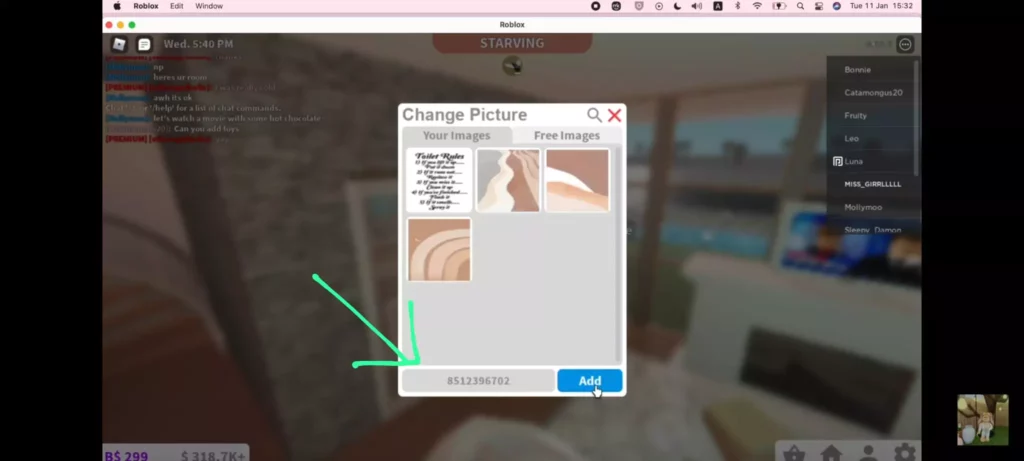This screenshot has width=1024, height=461.
Task: Click the screen recording stop icon in menu bar
Action: pyautogui.click(x=596, y=6)
